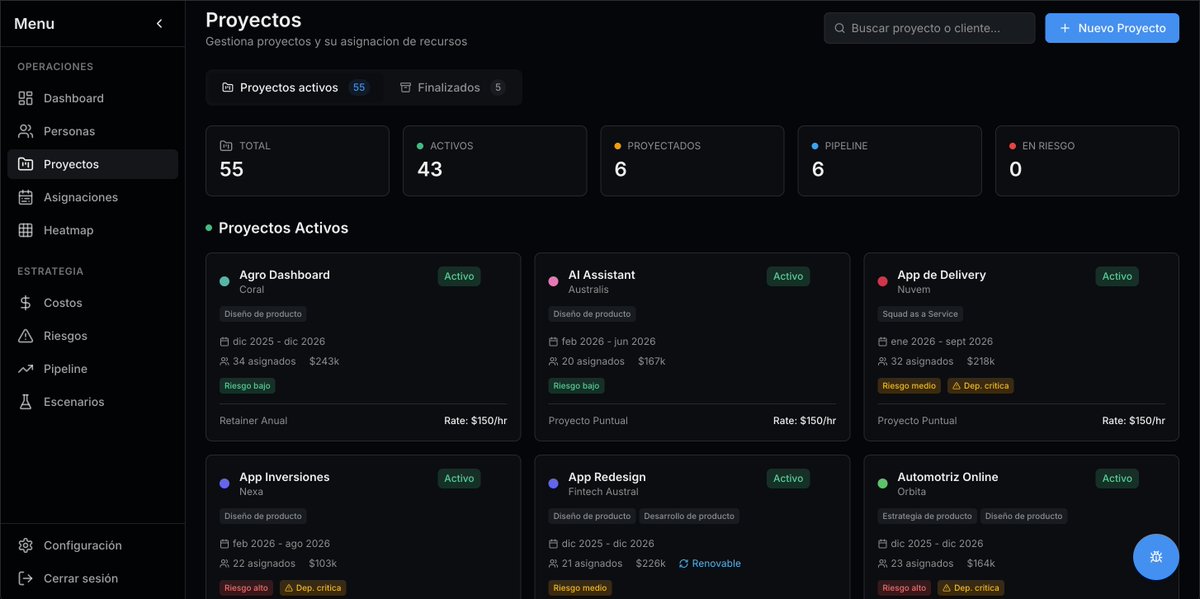
Task: Click the Asignaciones calendar icon in sidebar
Action: (26, 197)
